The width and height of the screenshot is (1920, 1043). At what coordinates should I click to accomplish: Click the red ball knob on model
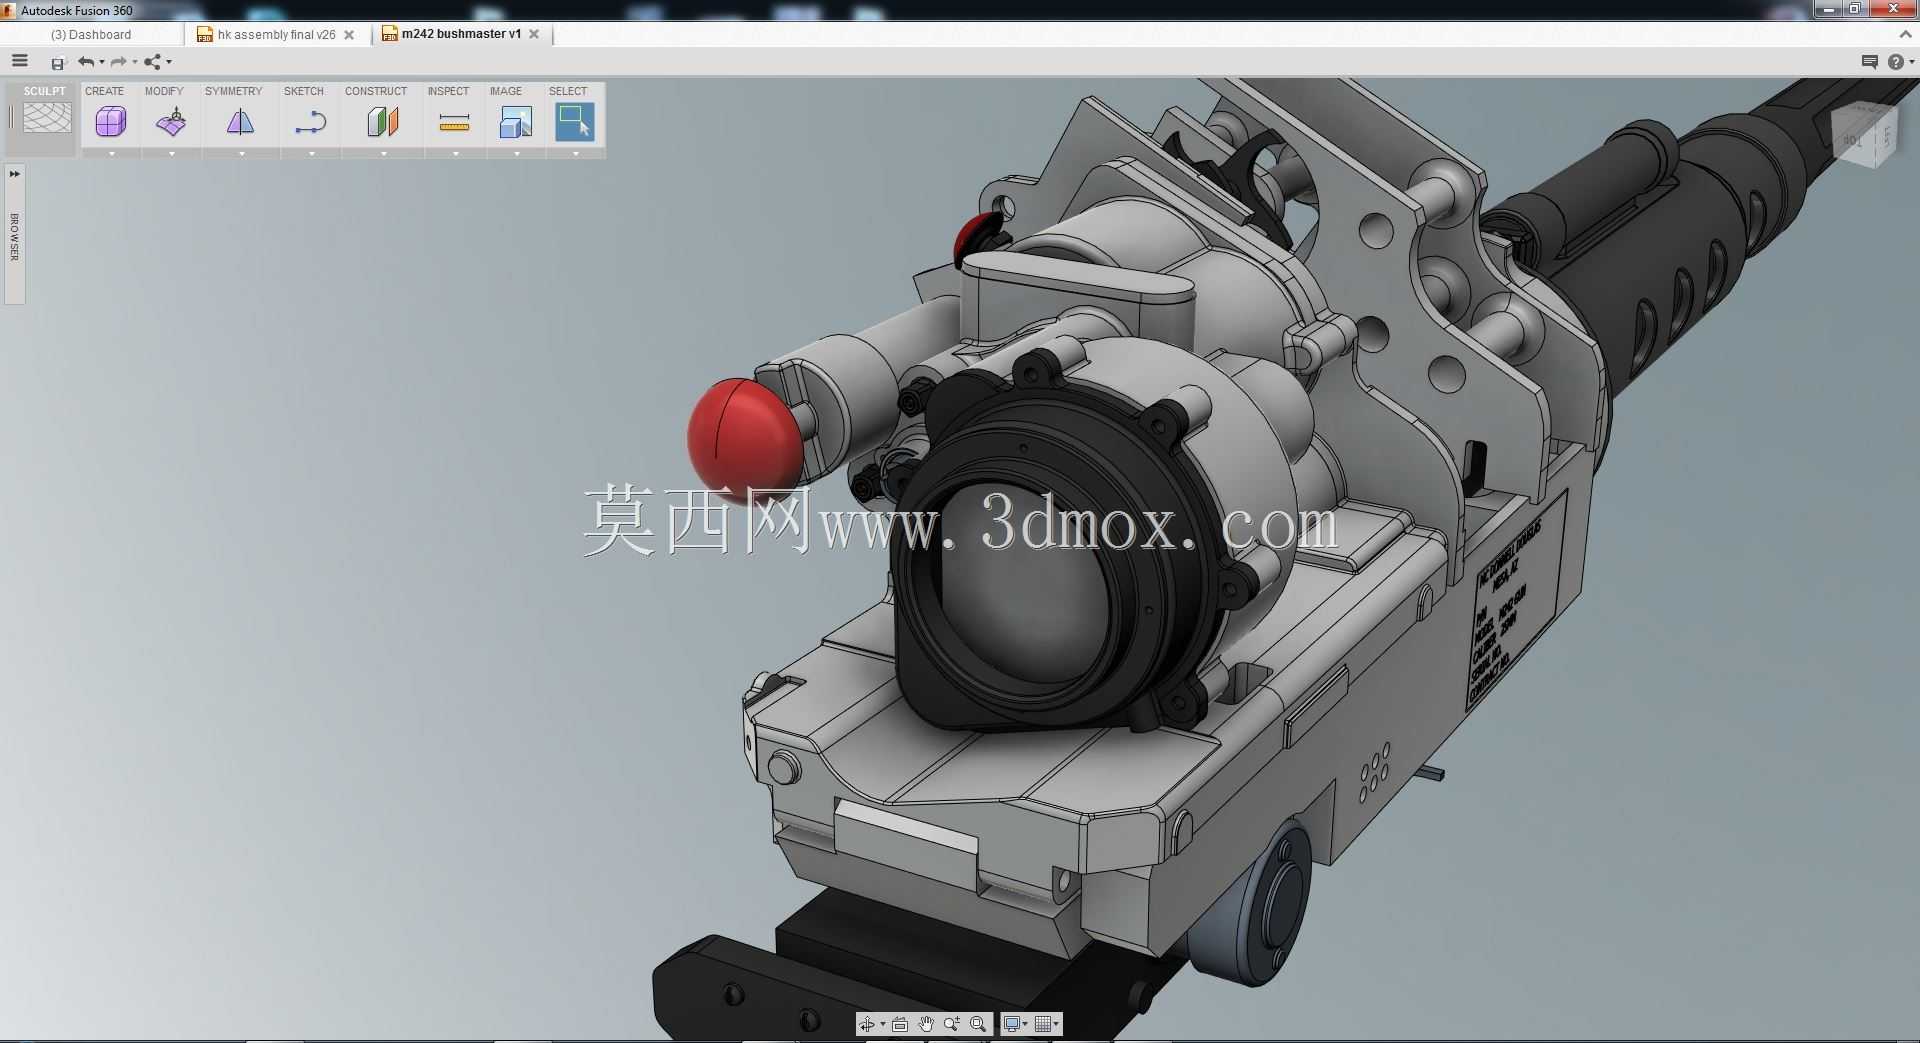[744, 440]
